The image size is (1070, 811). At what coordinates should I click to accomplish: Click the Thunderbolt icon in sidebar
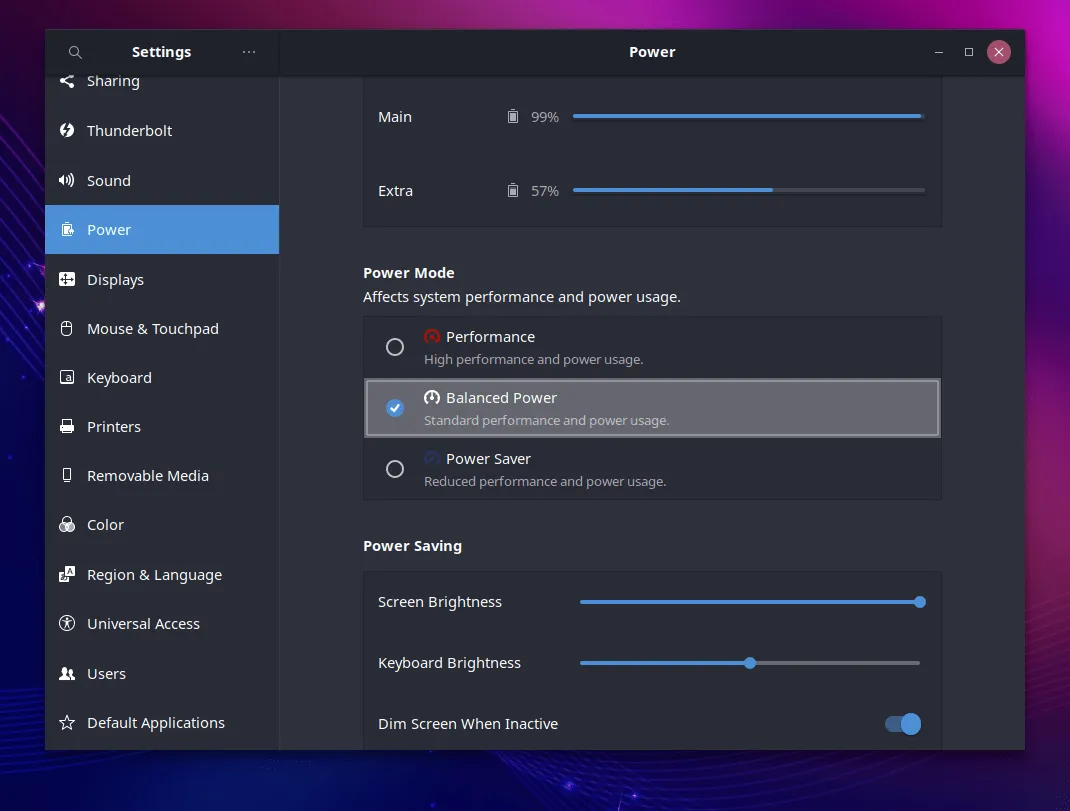coord(67,130)
